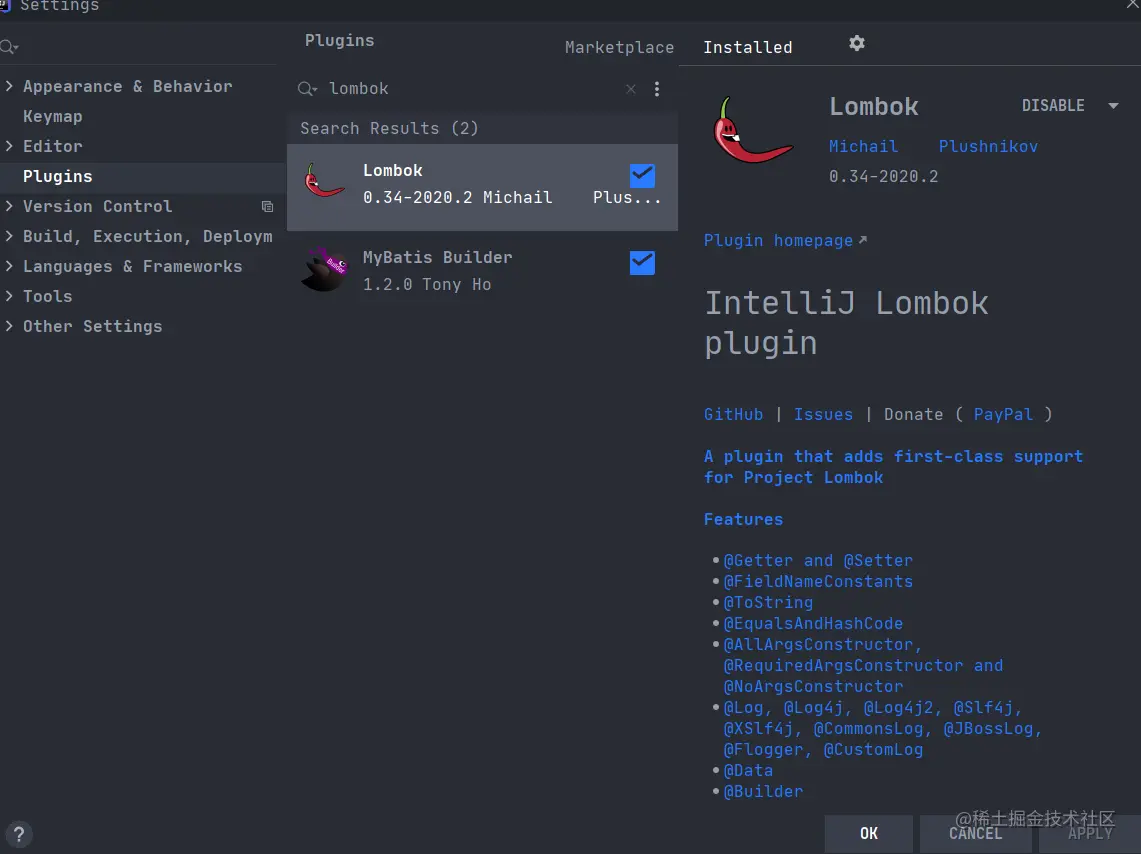Click the Michail author link
The height and width of the screenshot is (854, 1141).
tap(863, 146)
